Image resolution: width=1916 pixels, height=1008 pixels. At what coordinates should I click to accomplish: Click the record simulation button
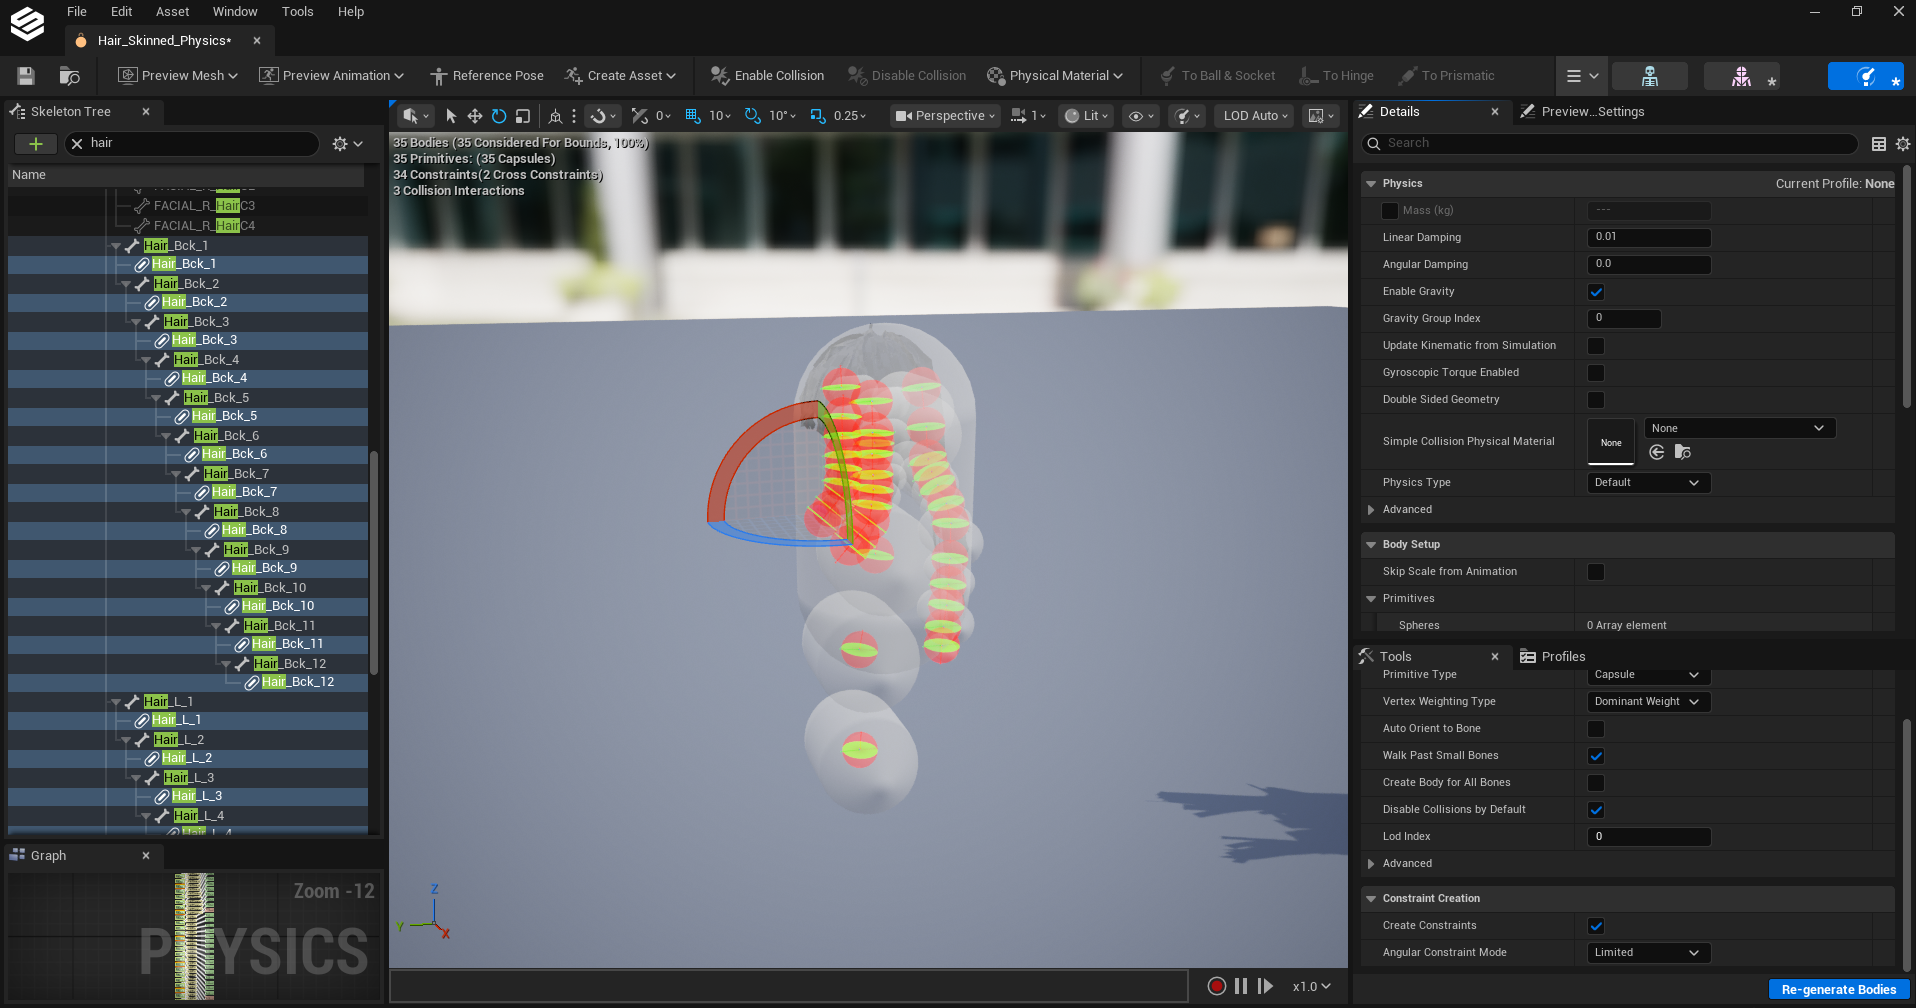pyautogui.click(x=1216, y=986)
